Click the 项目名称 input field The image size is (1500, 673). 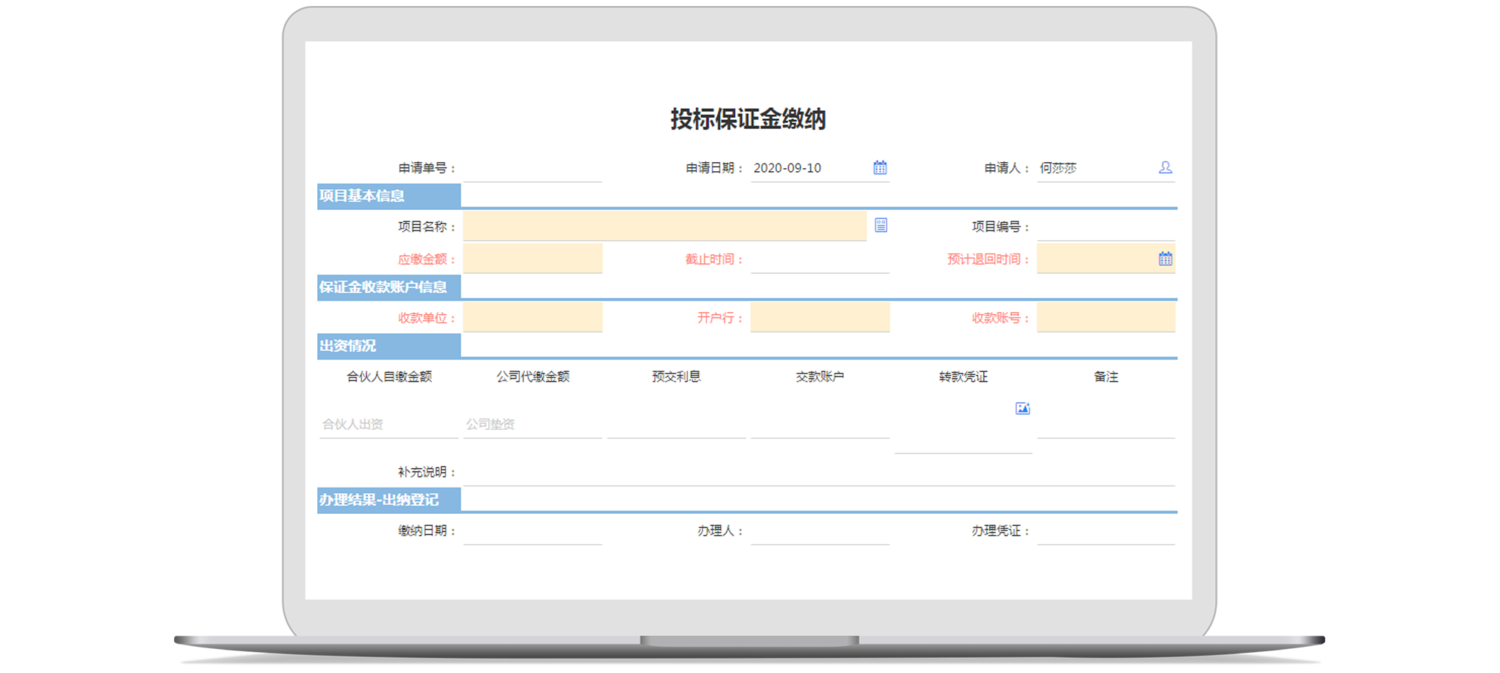click(664, 226)
